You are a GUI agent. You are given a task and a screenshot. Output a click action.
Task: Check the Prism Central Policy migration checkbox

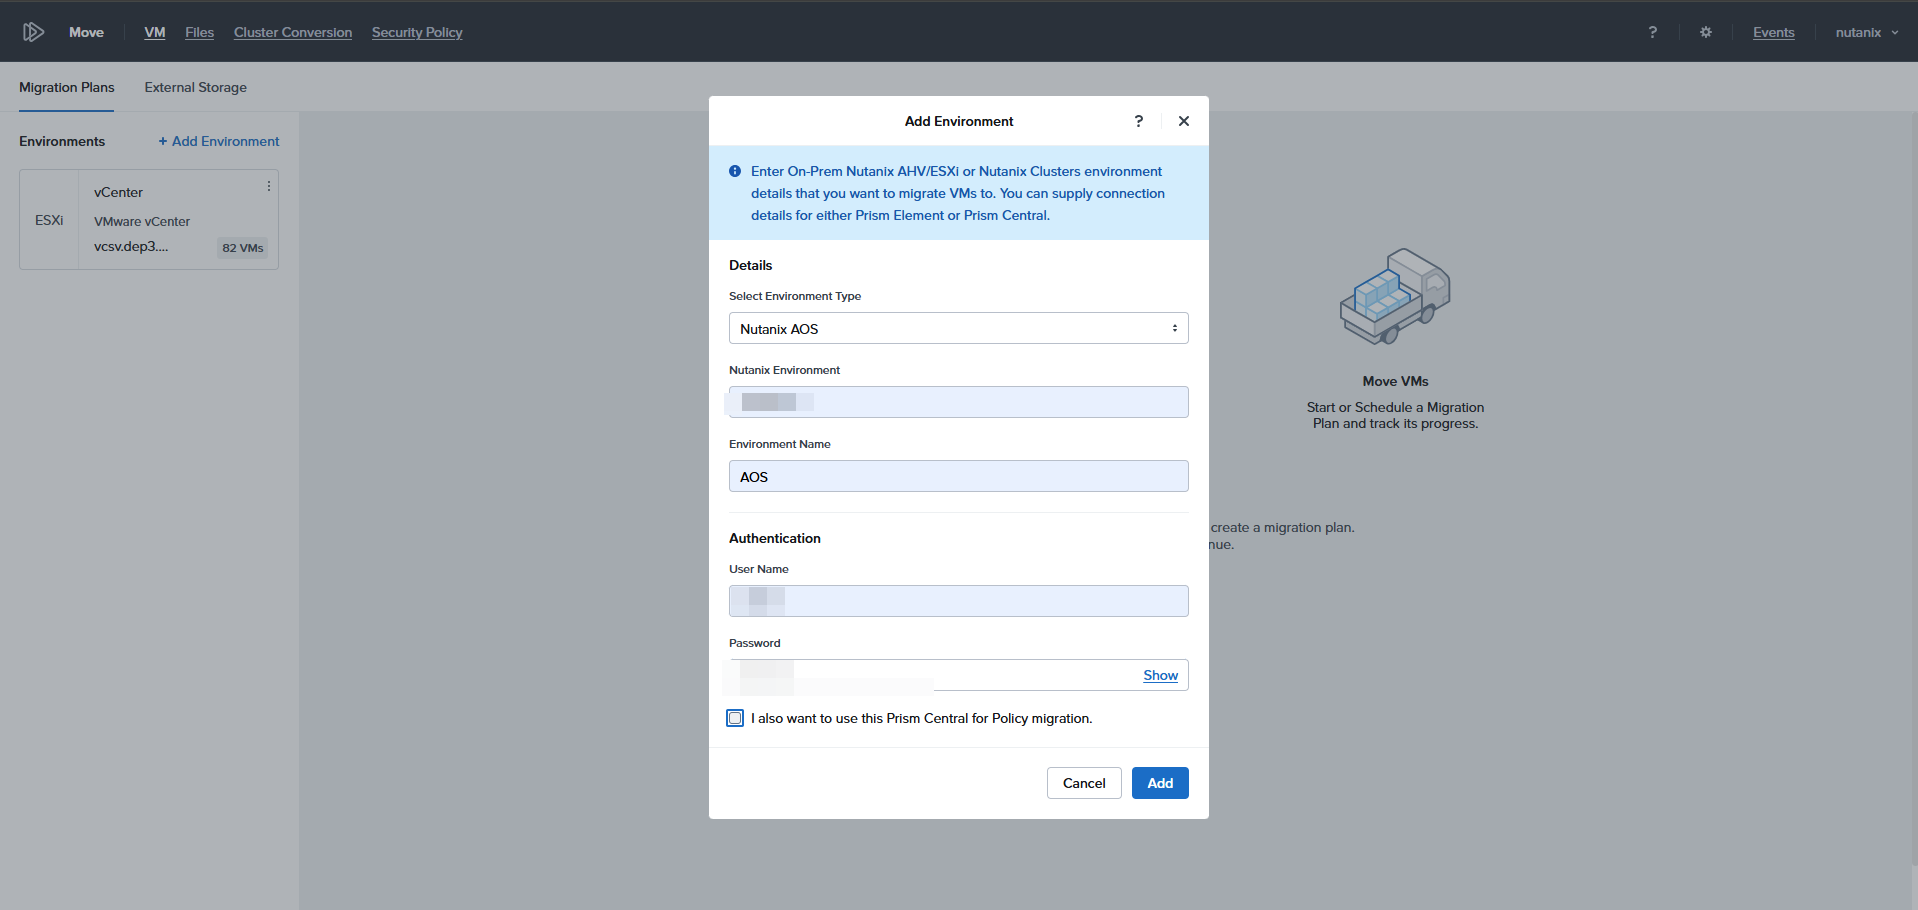(735, 718)
